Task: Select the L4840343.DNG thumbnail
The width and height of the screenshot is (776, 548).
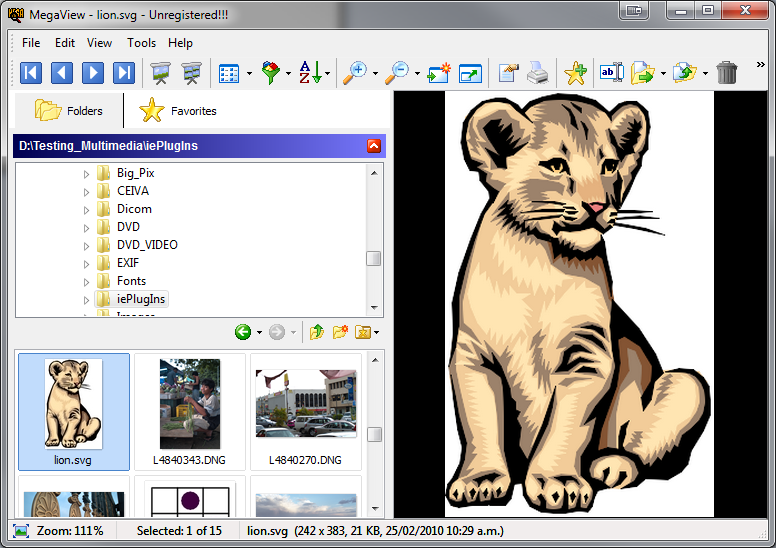Action: pos(190,411)
